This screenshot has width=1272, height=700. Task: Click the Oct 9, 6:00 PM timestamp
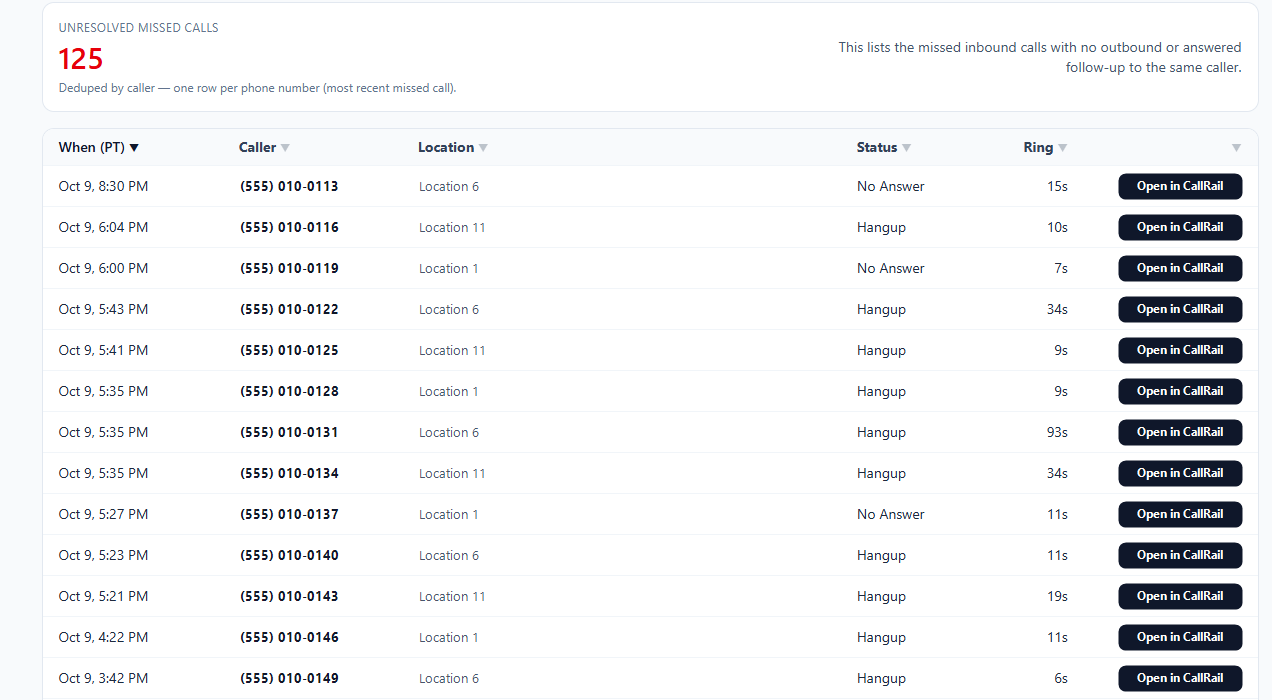coord(103,269)
